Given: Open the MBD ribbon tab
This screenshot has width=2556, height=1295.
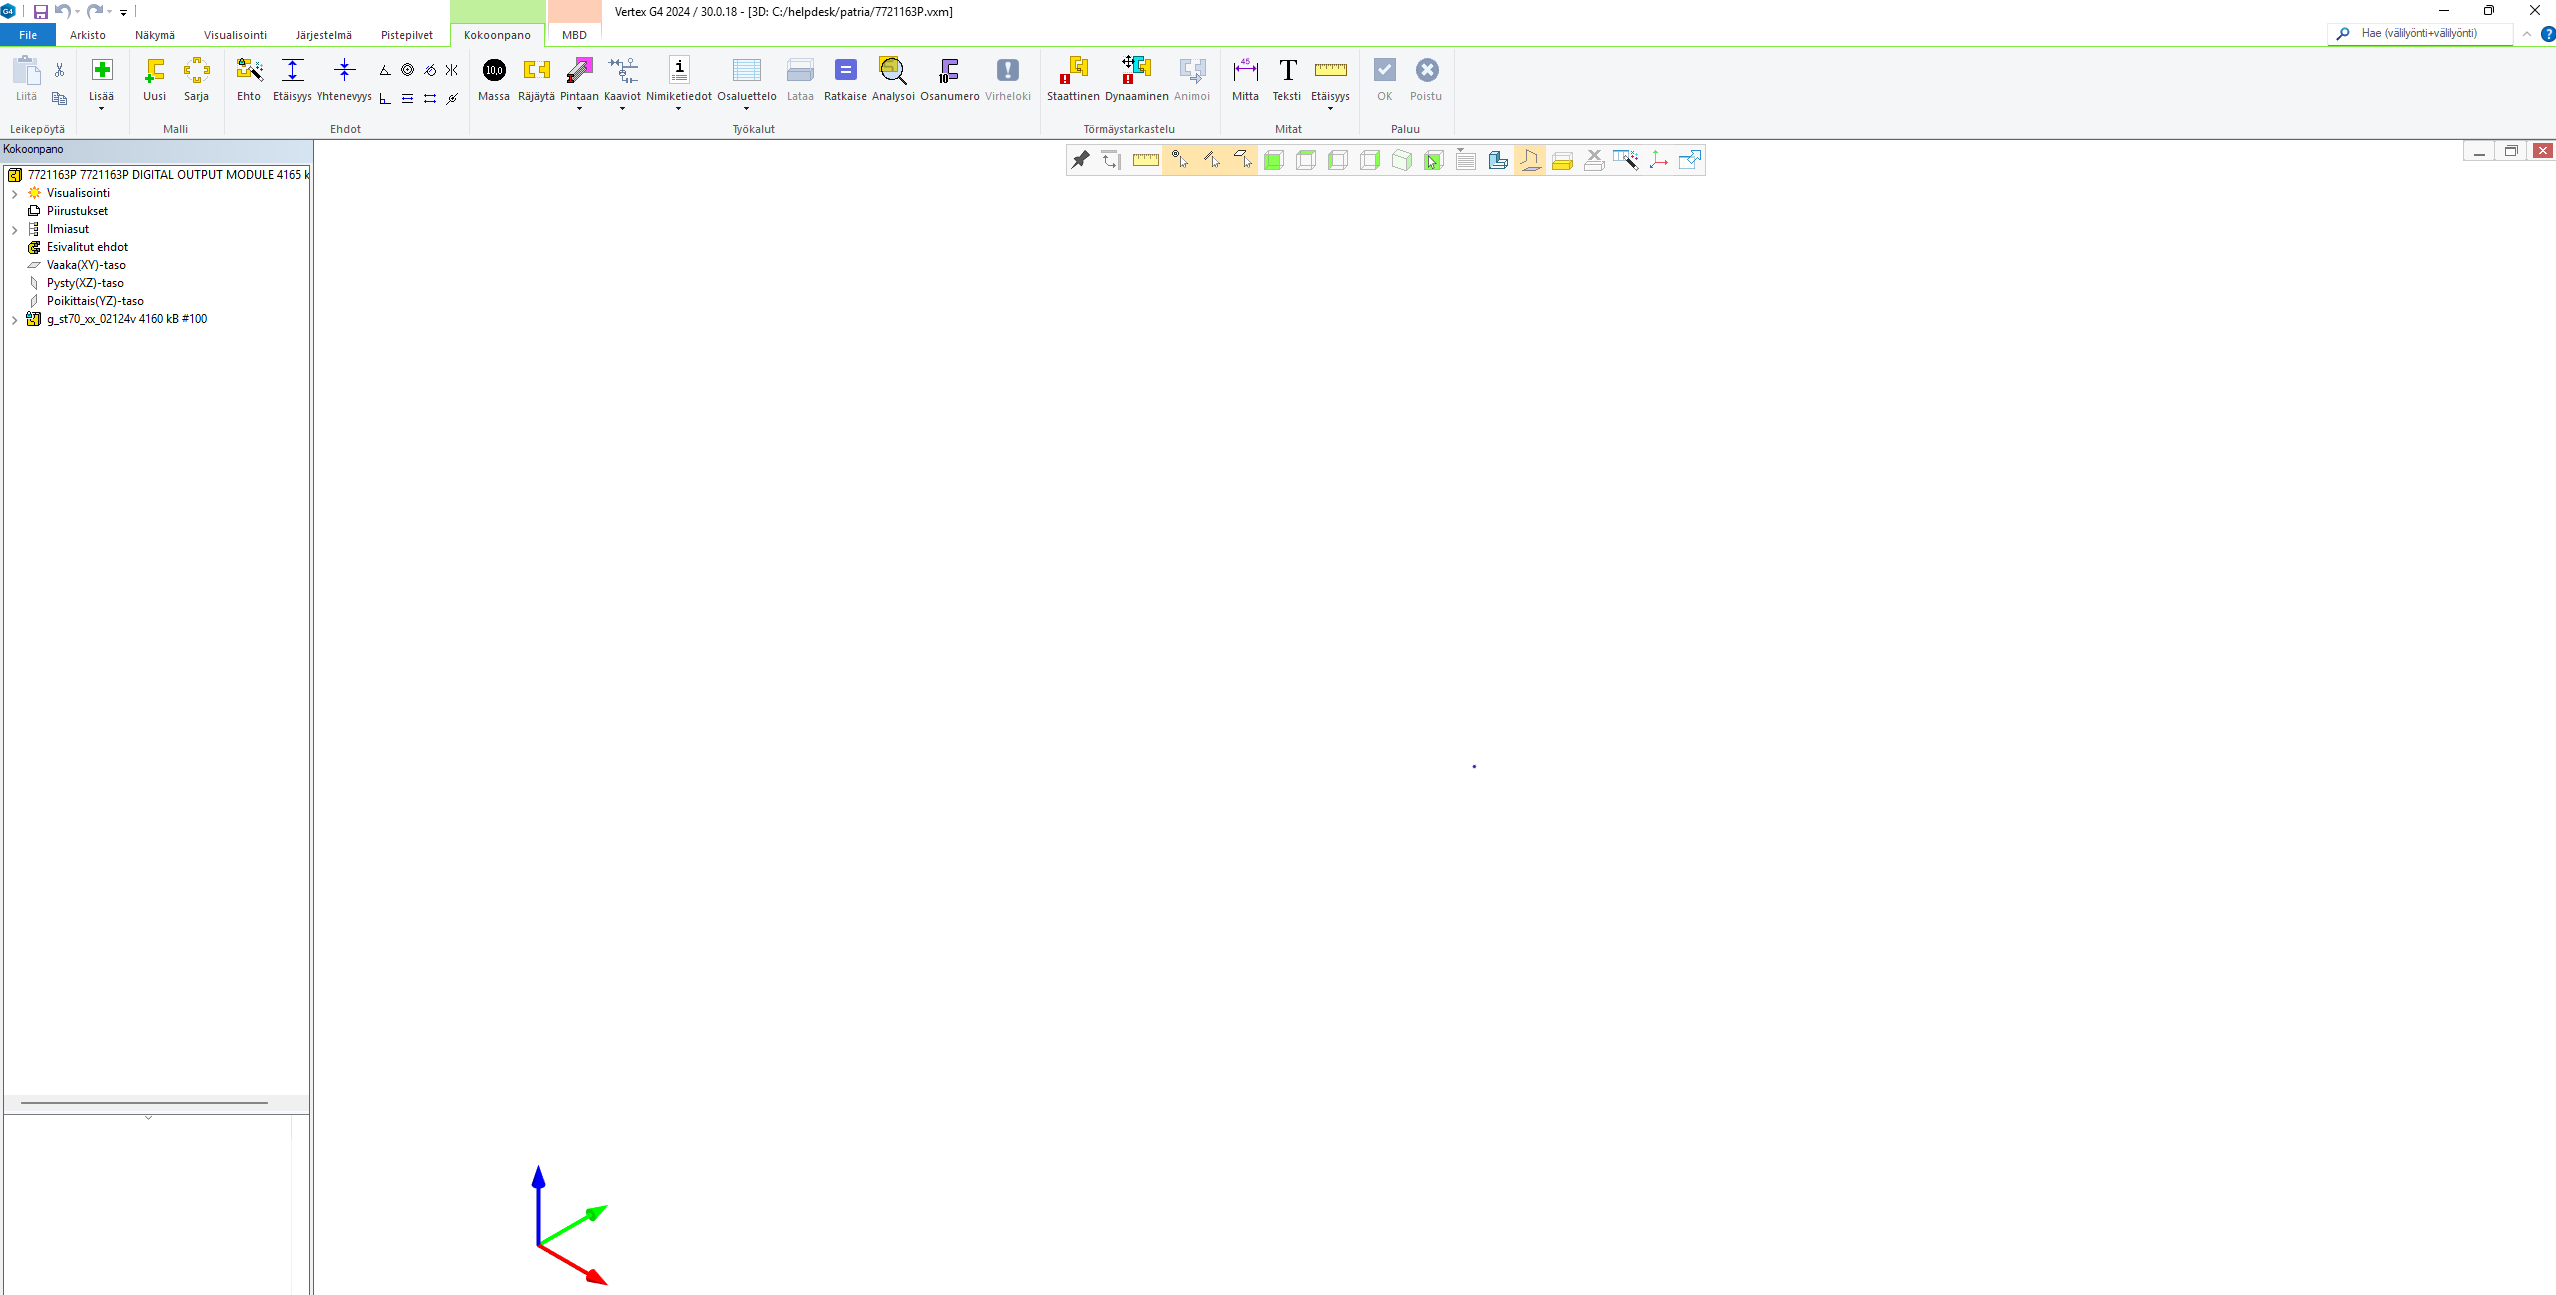Looking at the screenshot, I should click(574, 35).
